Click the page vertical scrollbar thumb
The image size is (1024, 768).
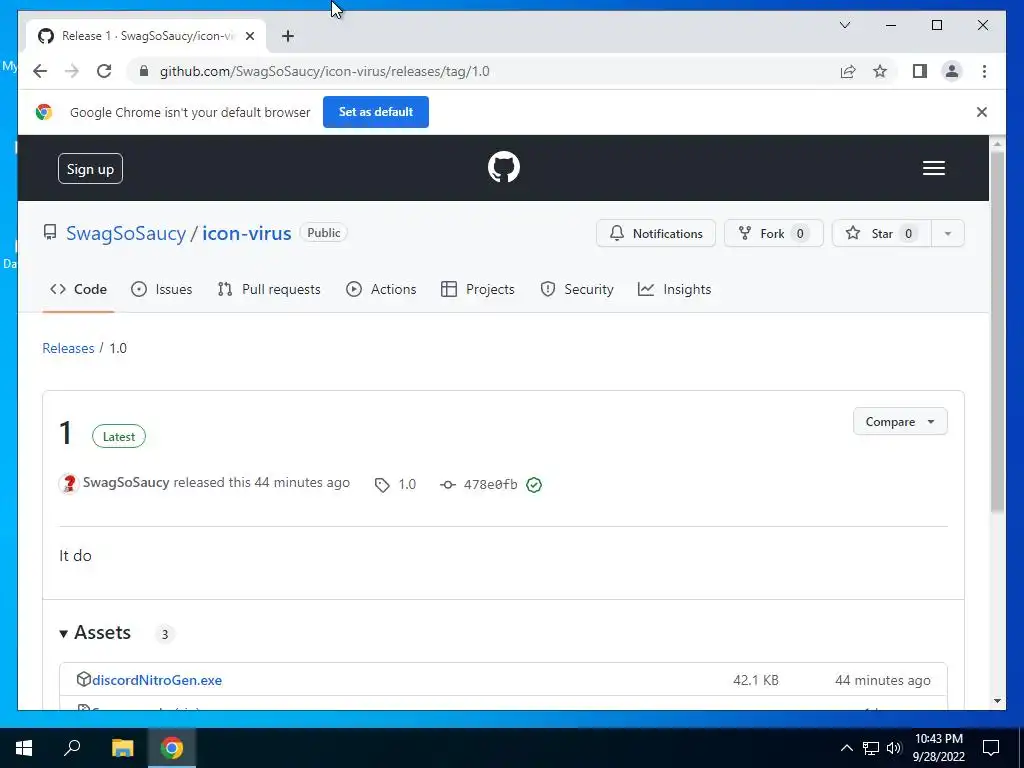pos(997,331)
